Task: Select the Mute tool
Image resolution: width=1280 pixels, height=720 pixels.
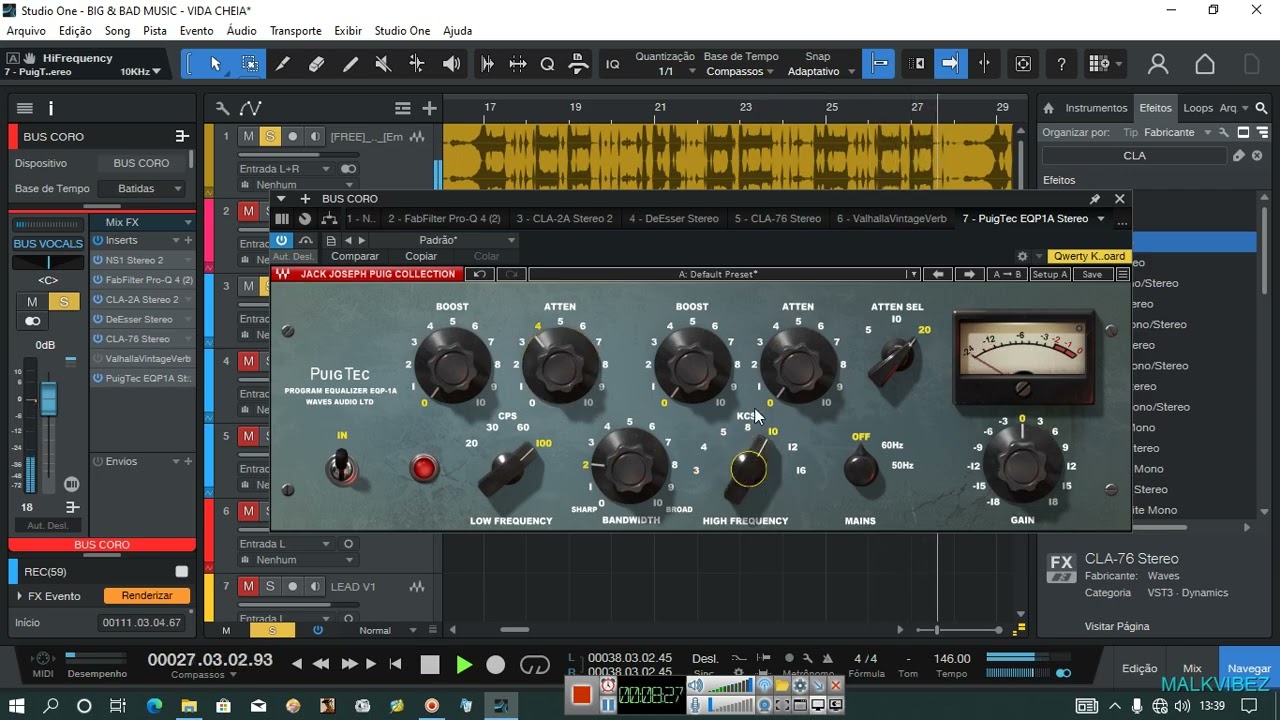Action: [x=383, y=64]
